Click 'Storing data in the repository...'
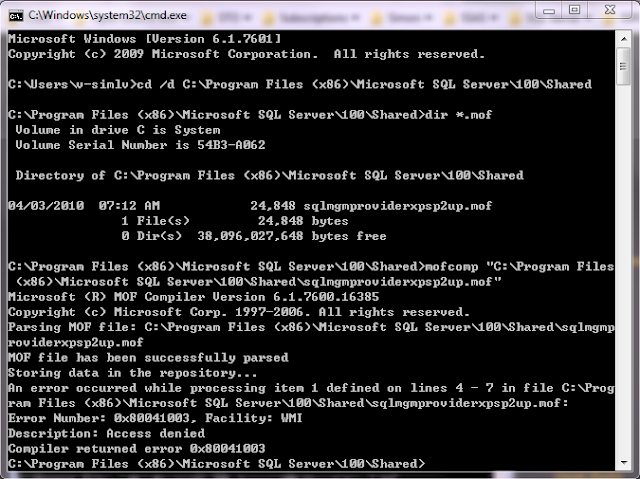Screen dimensions: 640x479 (133, 373)
